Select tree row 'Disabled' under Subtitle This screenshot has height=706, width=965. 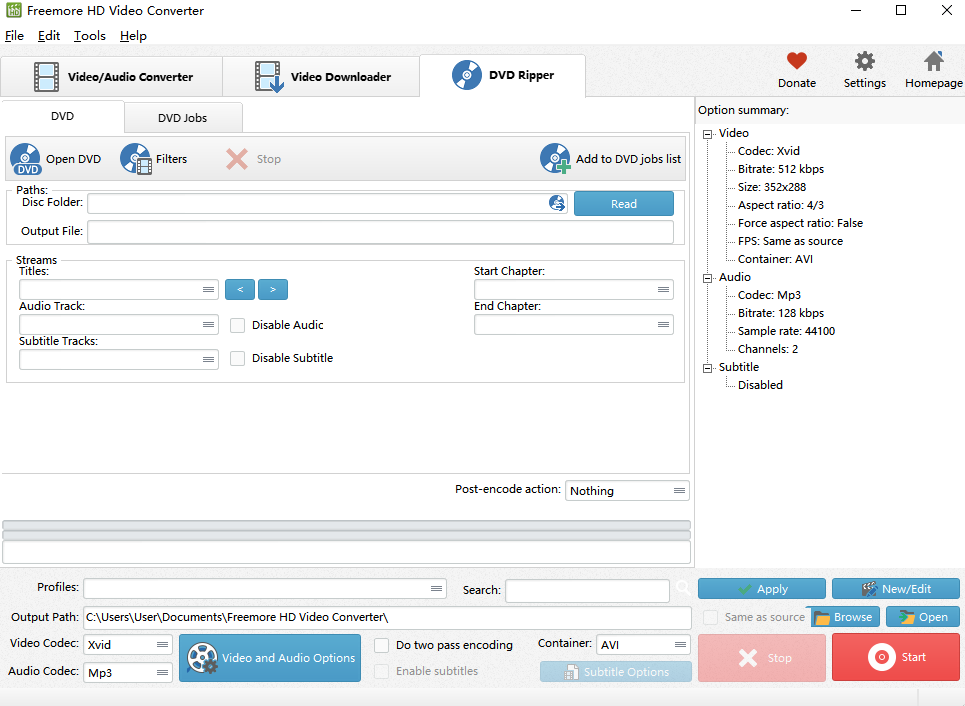[x=760, y=385]
